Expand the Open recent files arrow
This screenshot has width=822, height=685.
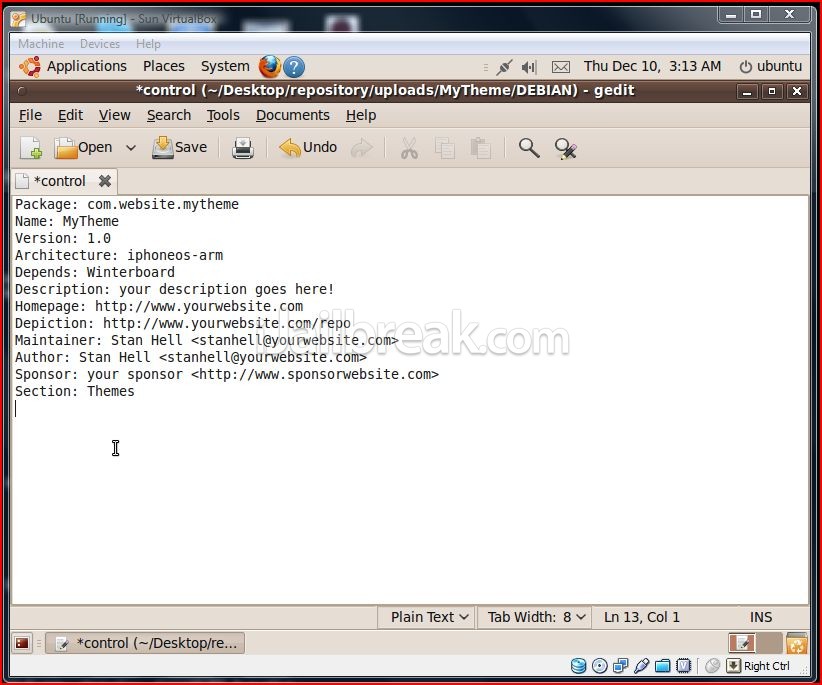[x=130, y=148]
